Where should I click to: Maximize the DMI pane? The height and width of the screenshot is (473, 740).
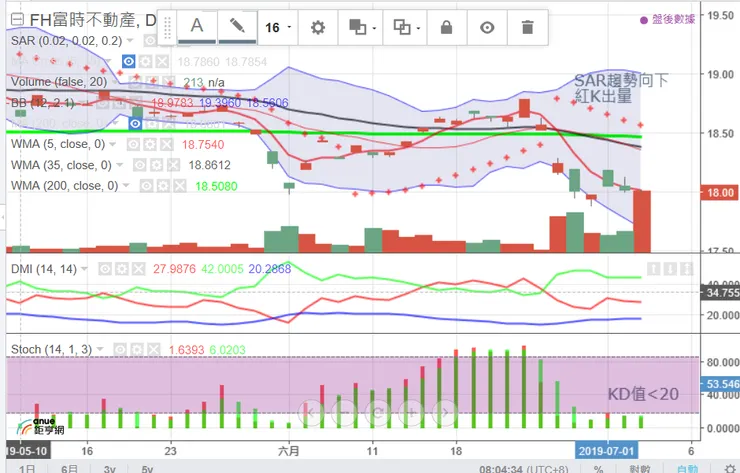687,269
